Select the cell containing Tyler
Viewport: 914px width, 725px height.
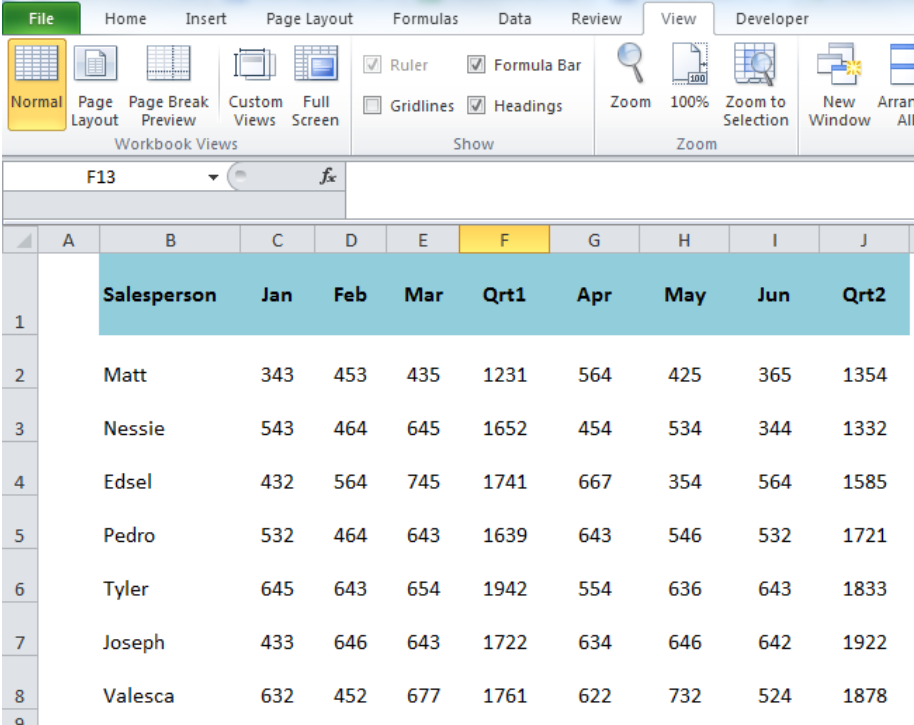(170, 576)
